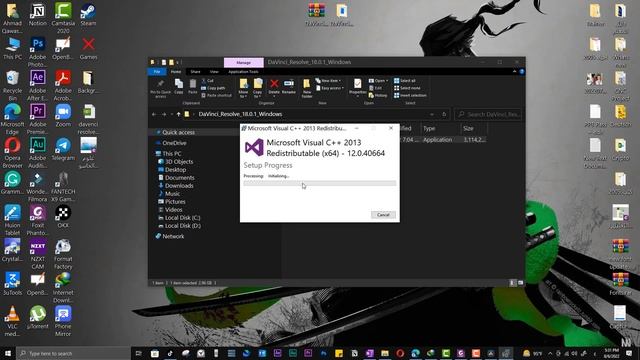Click the Rename icon in the ribbon
Viewport: 640px width, 360px height.
coord(289,87)
